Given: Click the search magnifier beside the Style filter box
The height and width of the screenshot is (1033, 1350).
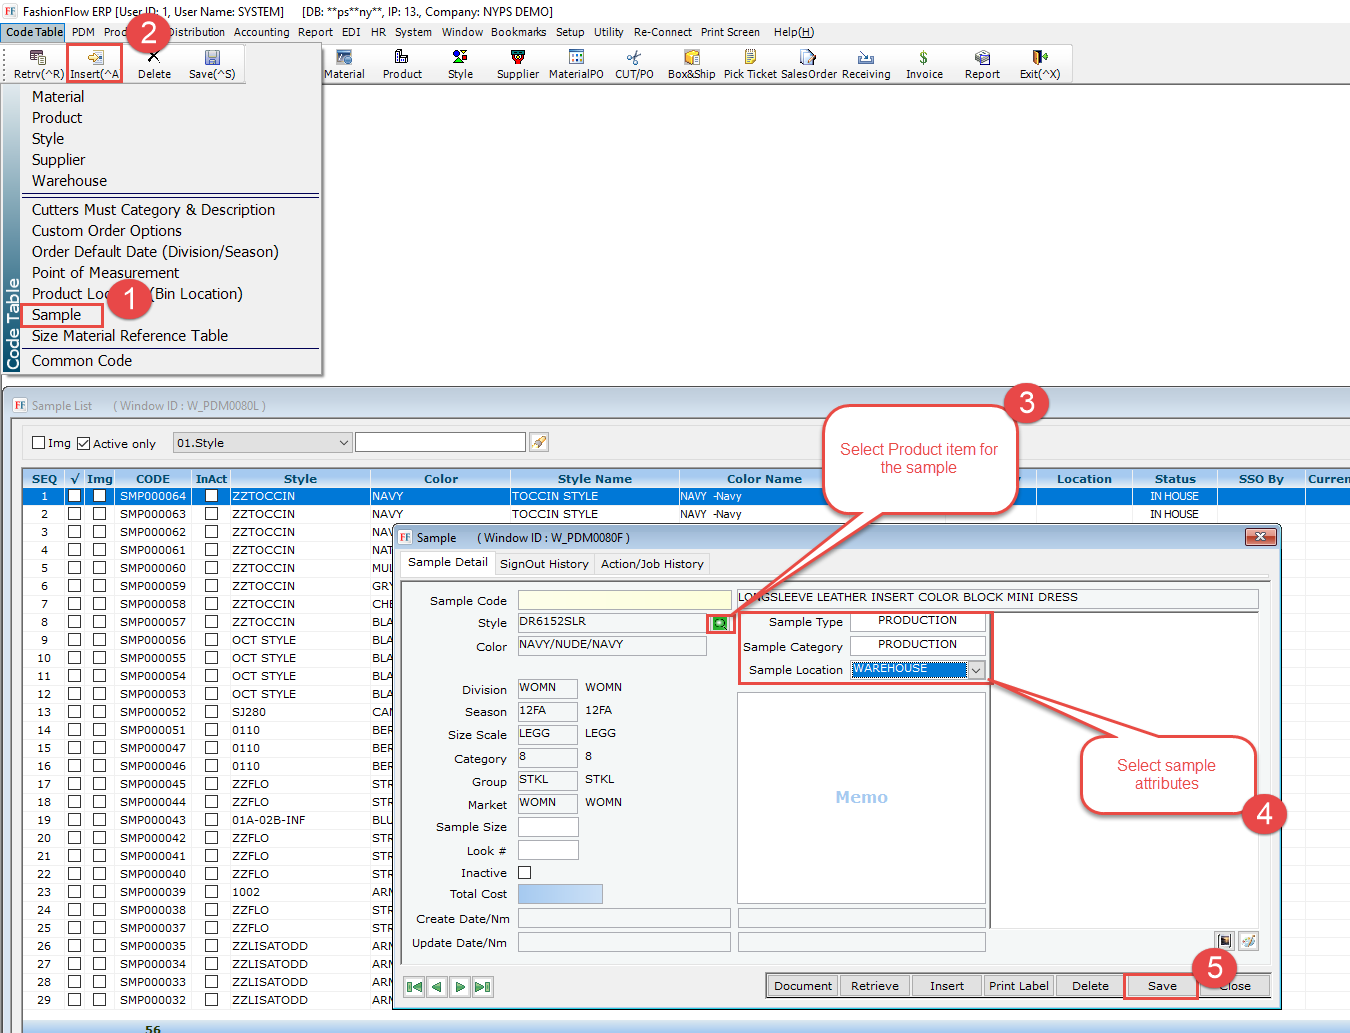Looking at the screenshot, I should coord(541,441).
